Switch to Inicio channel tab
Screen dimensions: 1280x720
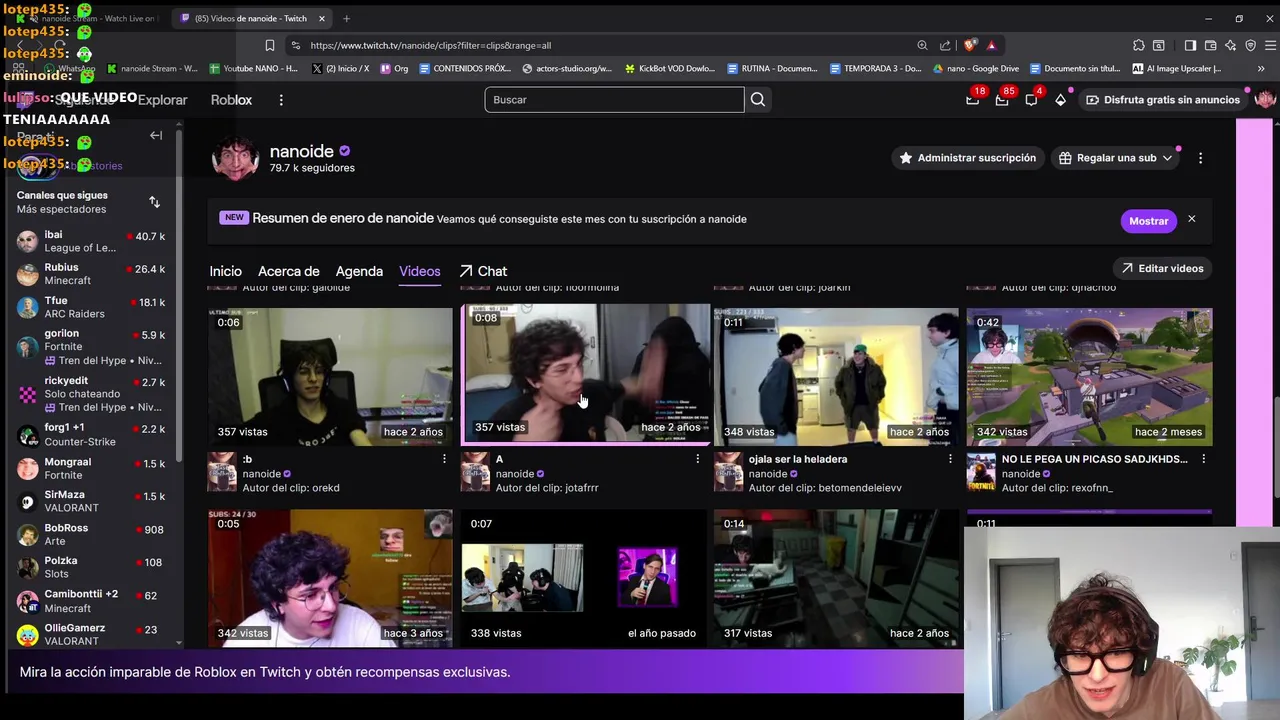point(225,271)
